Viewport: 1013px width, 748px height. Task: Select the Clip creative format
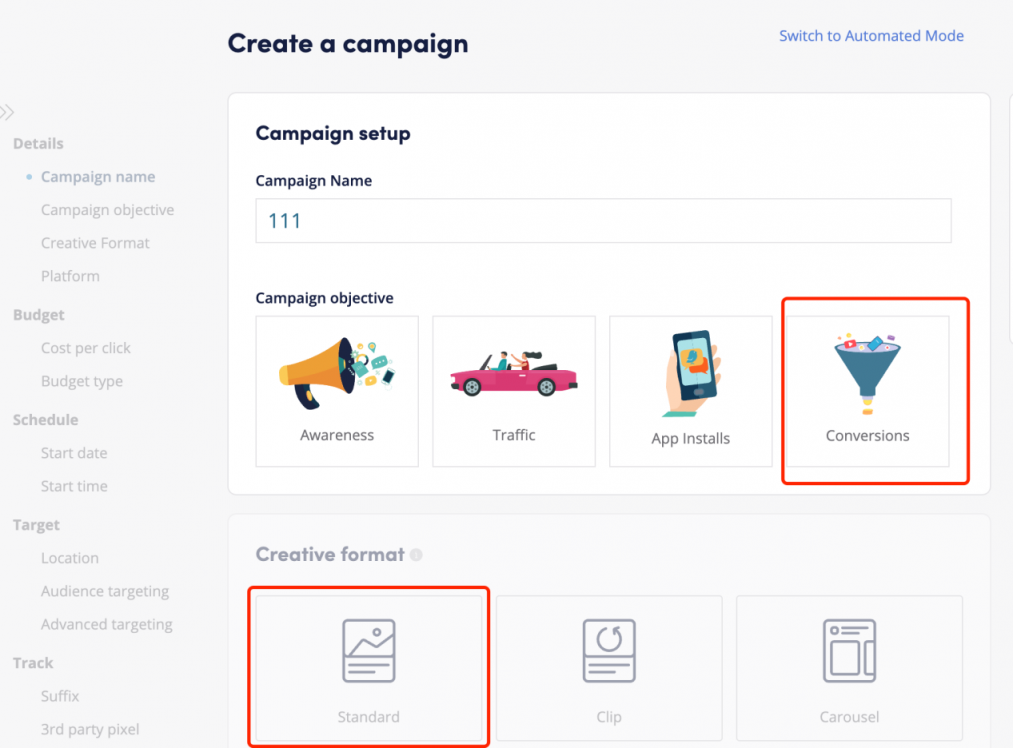click(x=609, y=667)
